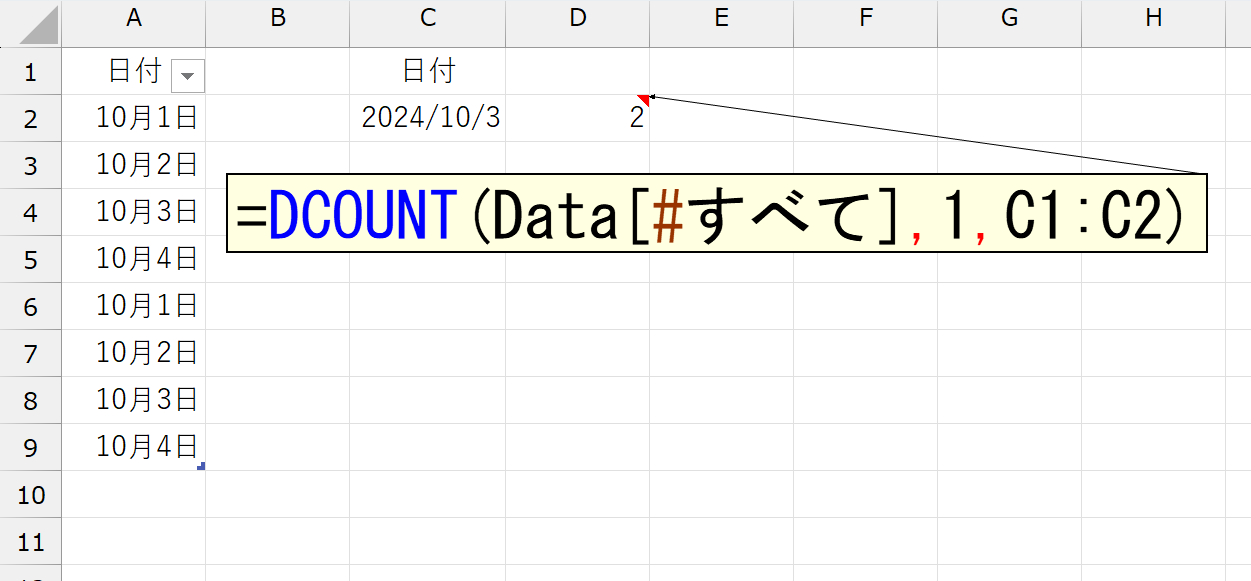Select row 6 header
The width and height of the screenshot is (1251, 581).
30,306
